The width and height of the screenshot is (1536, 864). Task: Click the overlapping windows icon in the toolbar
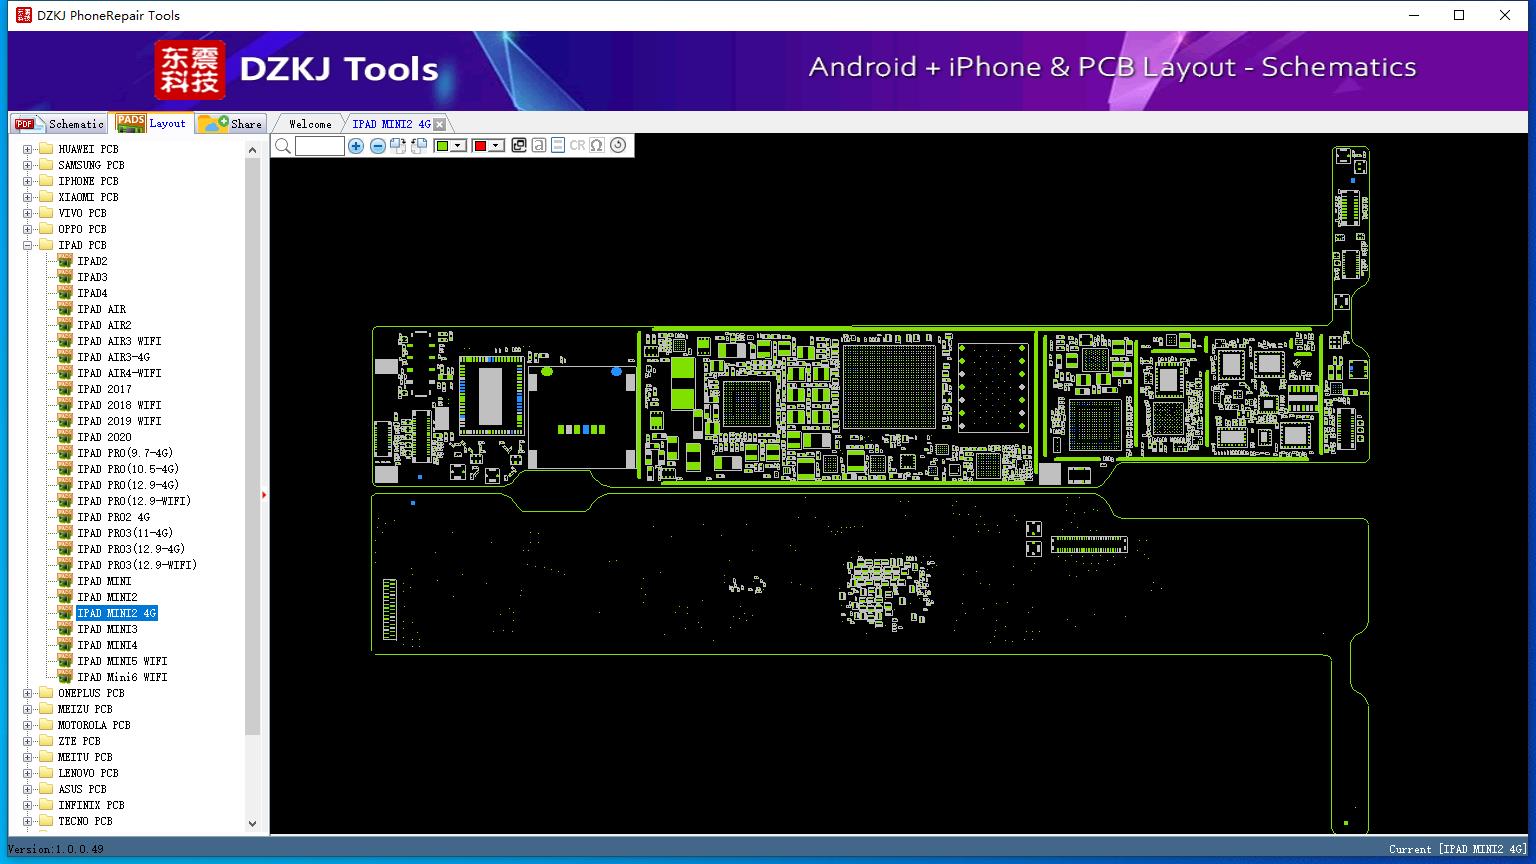pos(518,146)
